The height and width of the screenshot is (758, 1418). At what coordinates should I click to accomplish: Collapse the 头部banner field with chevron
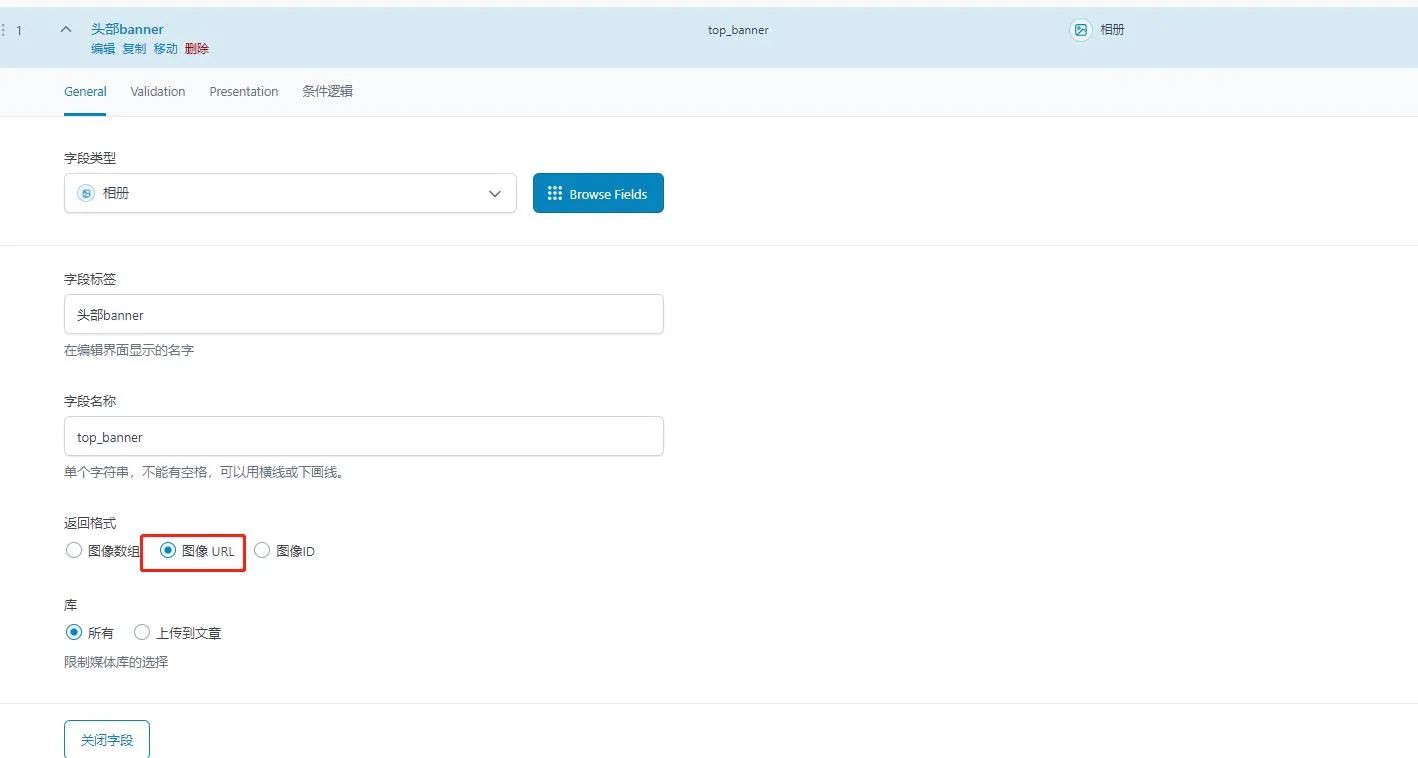pyautogui.click(x=66, y=30)
